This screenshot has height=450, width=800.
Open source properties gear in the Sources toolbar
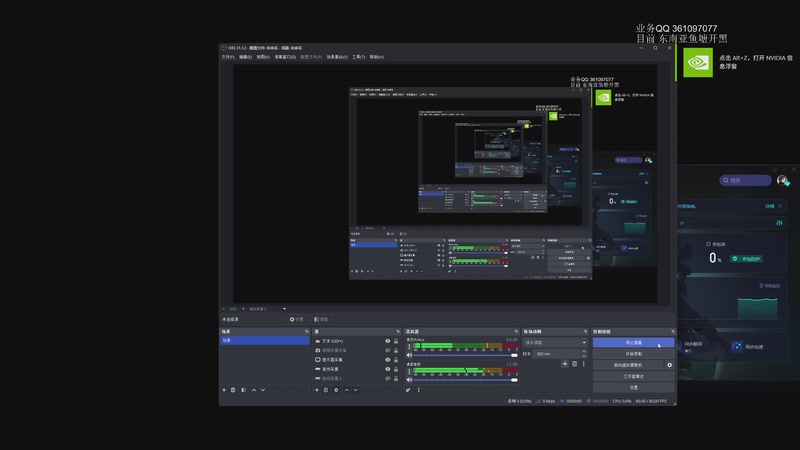tap(336, 390)
